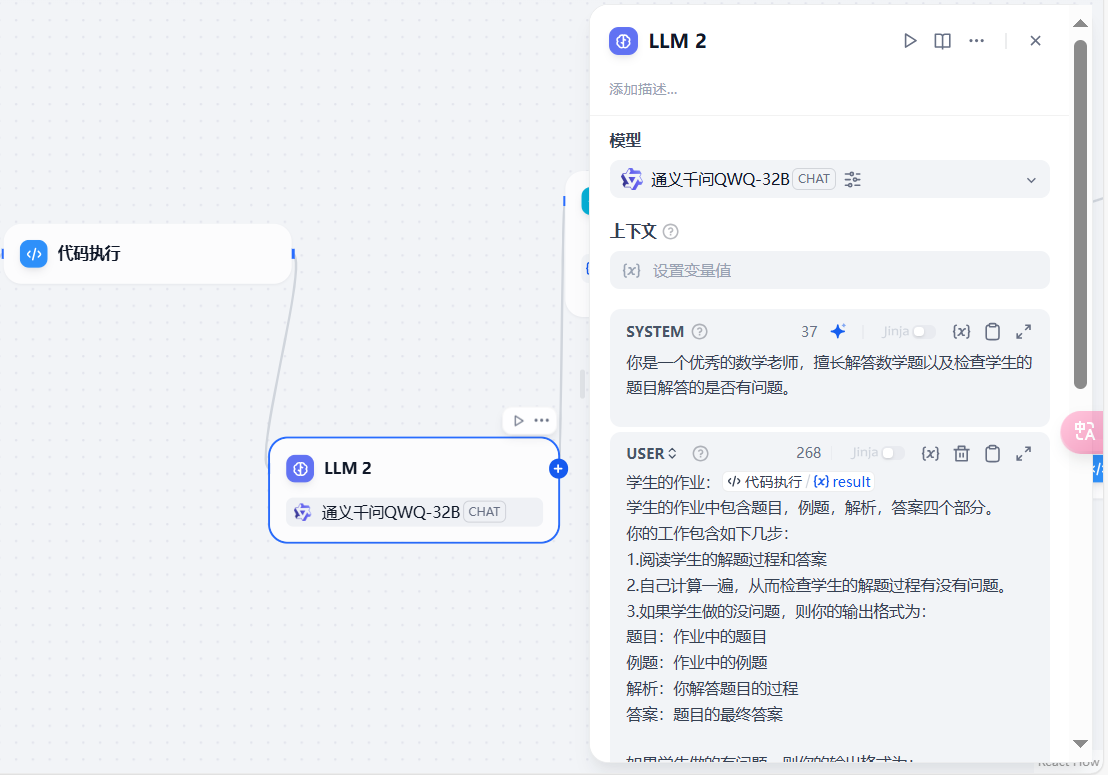Click the 设置变量值 context variable field
The width and height of the screenshot is (1108, 775).
pyautogui.click(x=829, y=270)
